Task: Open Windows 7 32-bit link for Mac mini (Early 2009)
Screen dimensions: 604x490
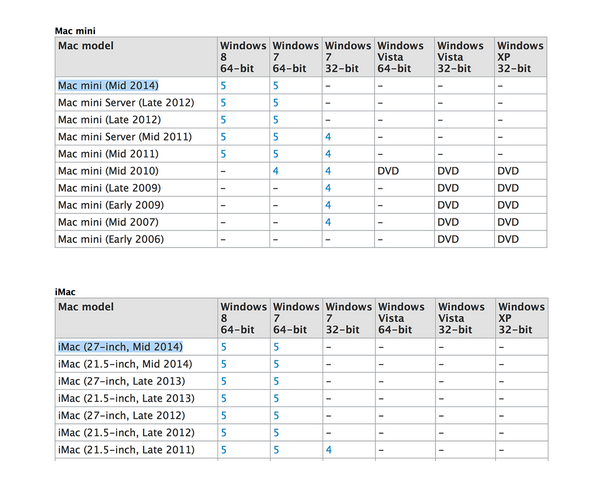Action: tap(328, 205)
